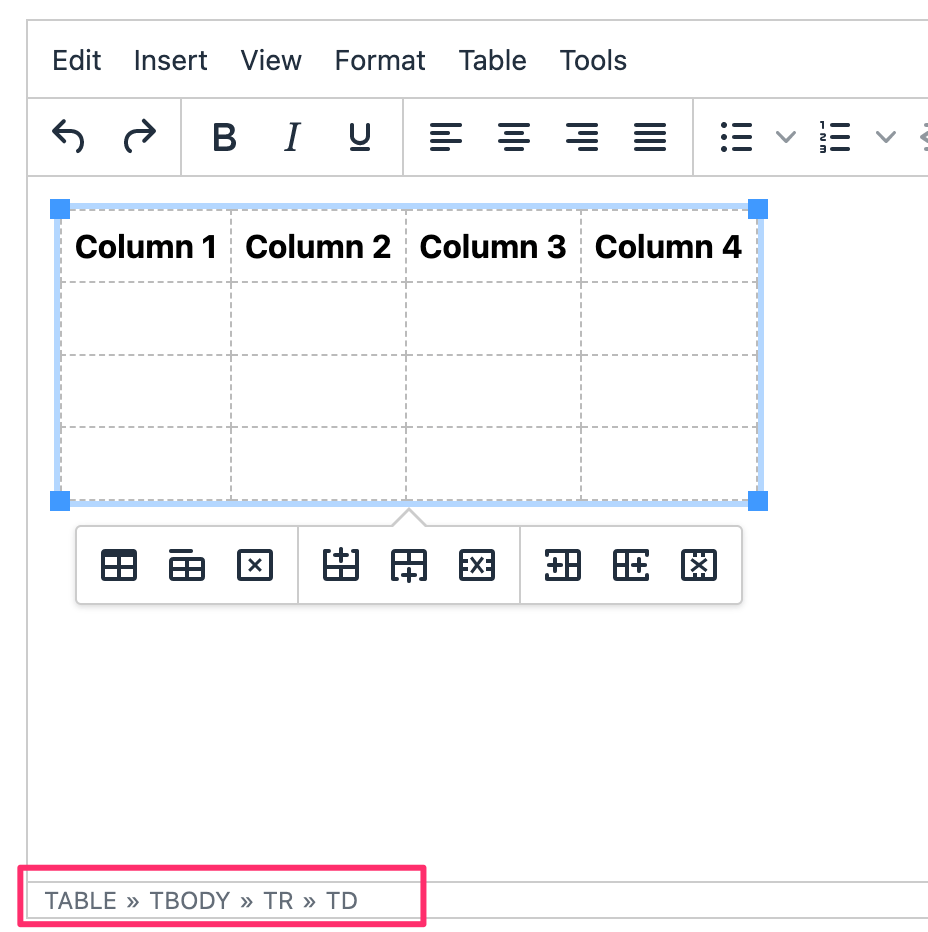Insert a row before the current row

(341, 565)
